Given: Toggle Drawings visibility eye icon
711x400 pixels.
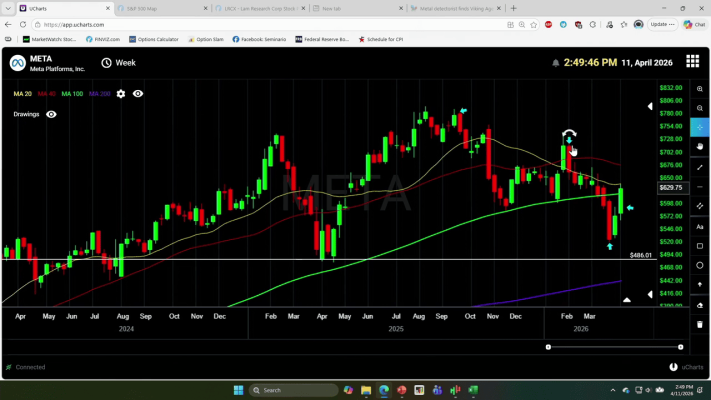Looking at the screenshot, I should click(x=51, y=114).
